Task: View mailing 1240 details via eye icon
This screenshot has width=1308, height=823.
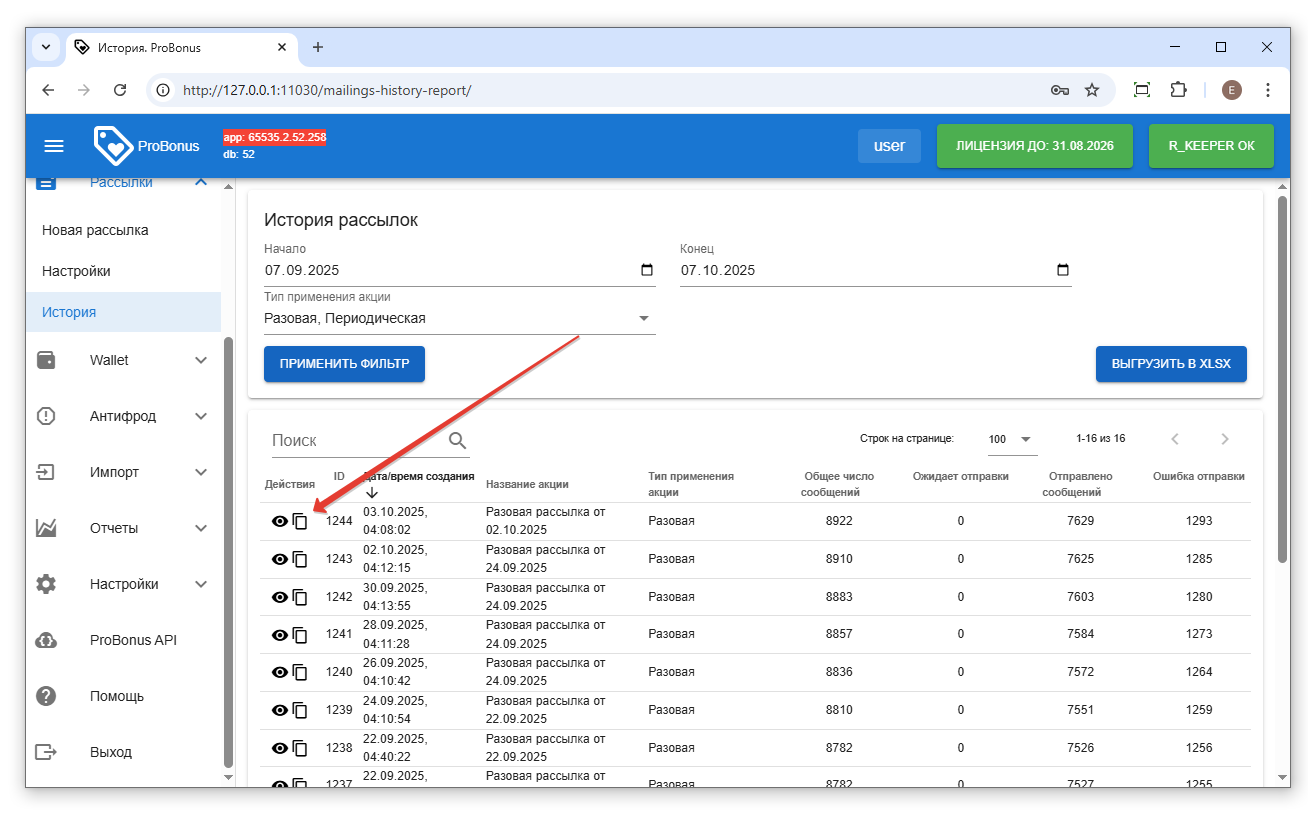Action: tap(280, 673)
